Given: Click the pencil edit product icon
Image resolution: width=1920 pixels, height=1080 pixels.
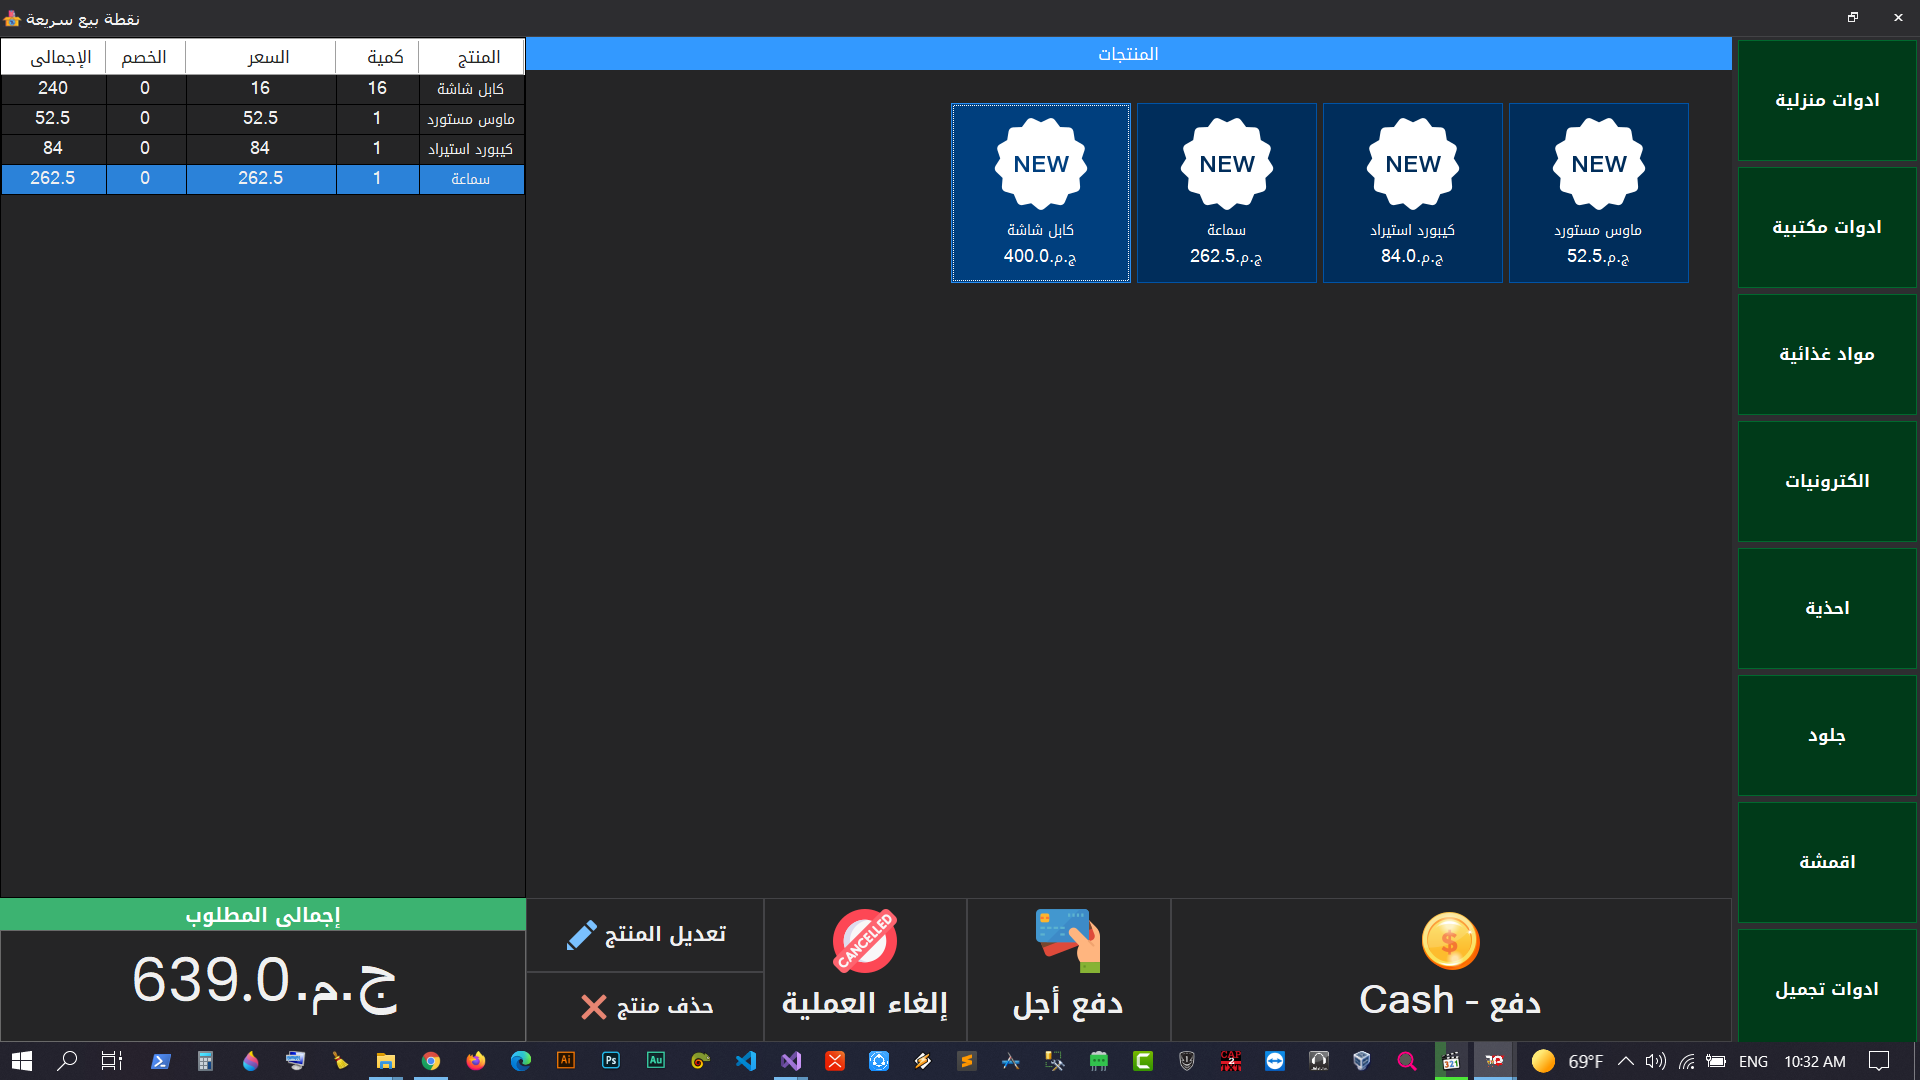Looking at the screenshot, I should (x=581, y=935).
